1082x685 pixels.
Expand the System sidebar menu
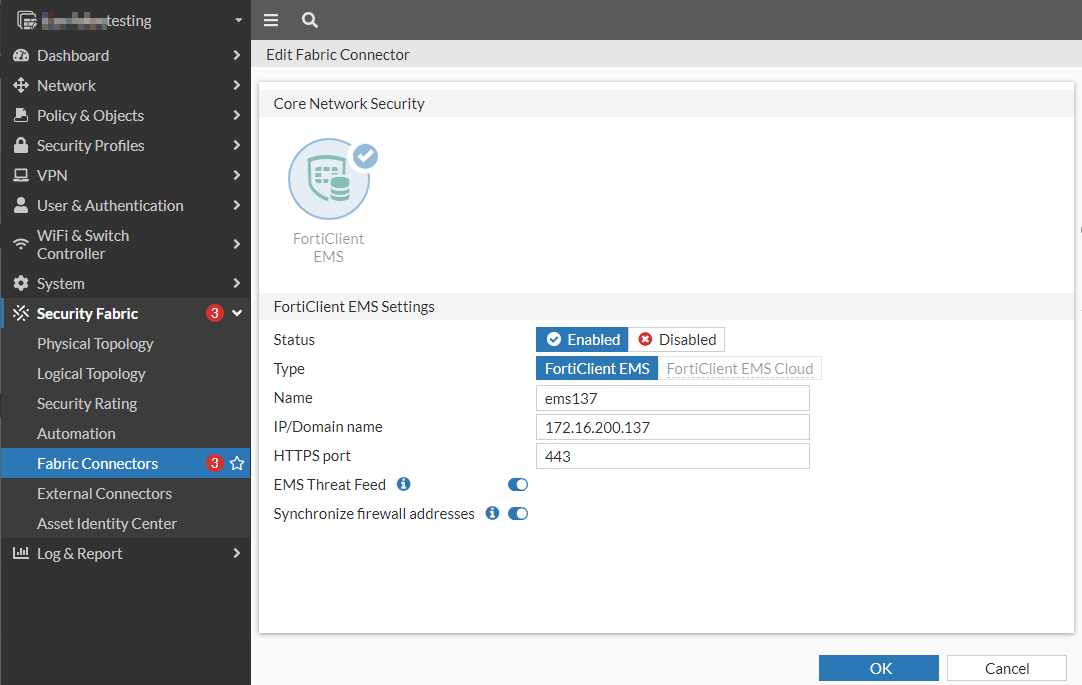pyautogui.click(x=60, y=283)
